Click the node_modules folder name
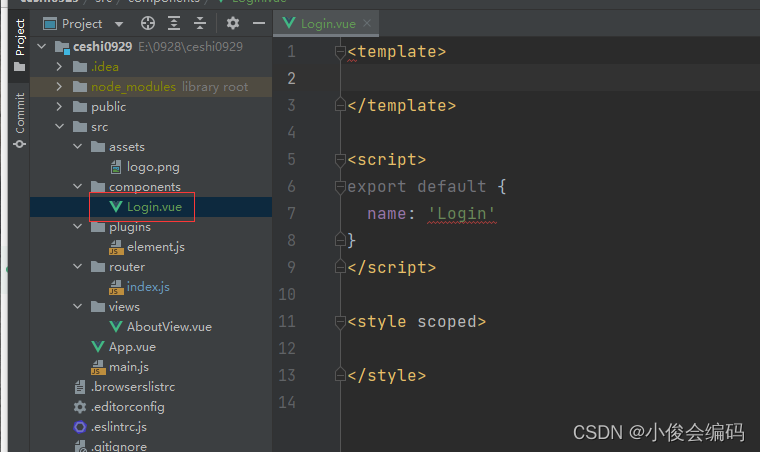 tap(133, 87)
